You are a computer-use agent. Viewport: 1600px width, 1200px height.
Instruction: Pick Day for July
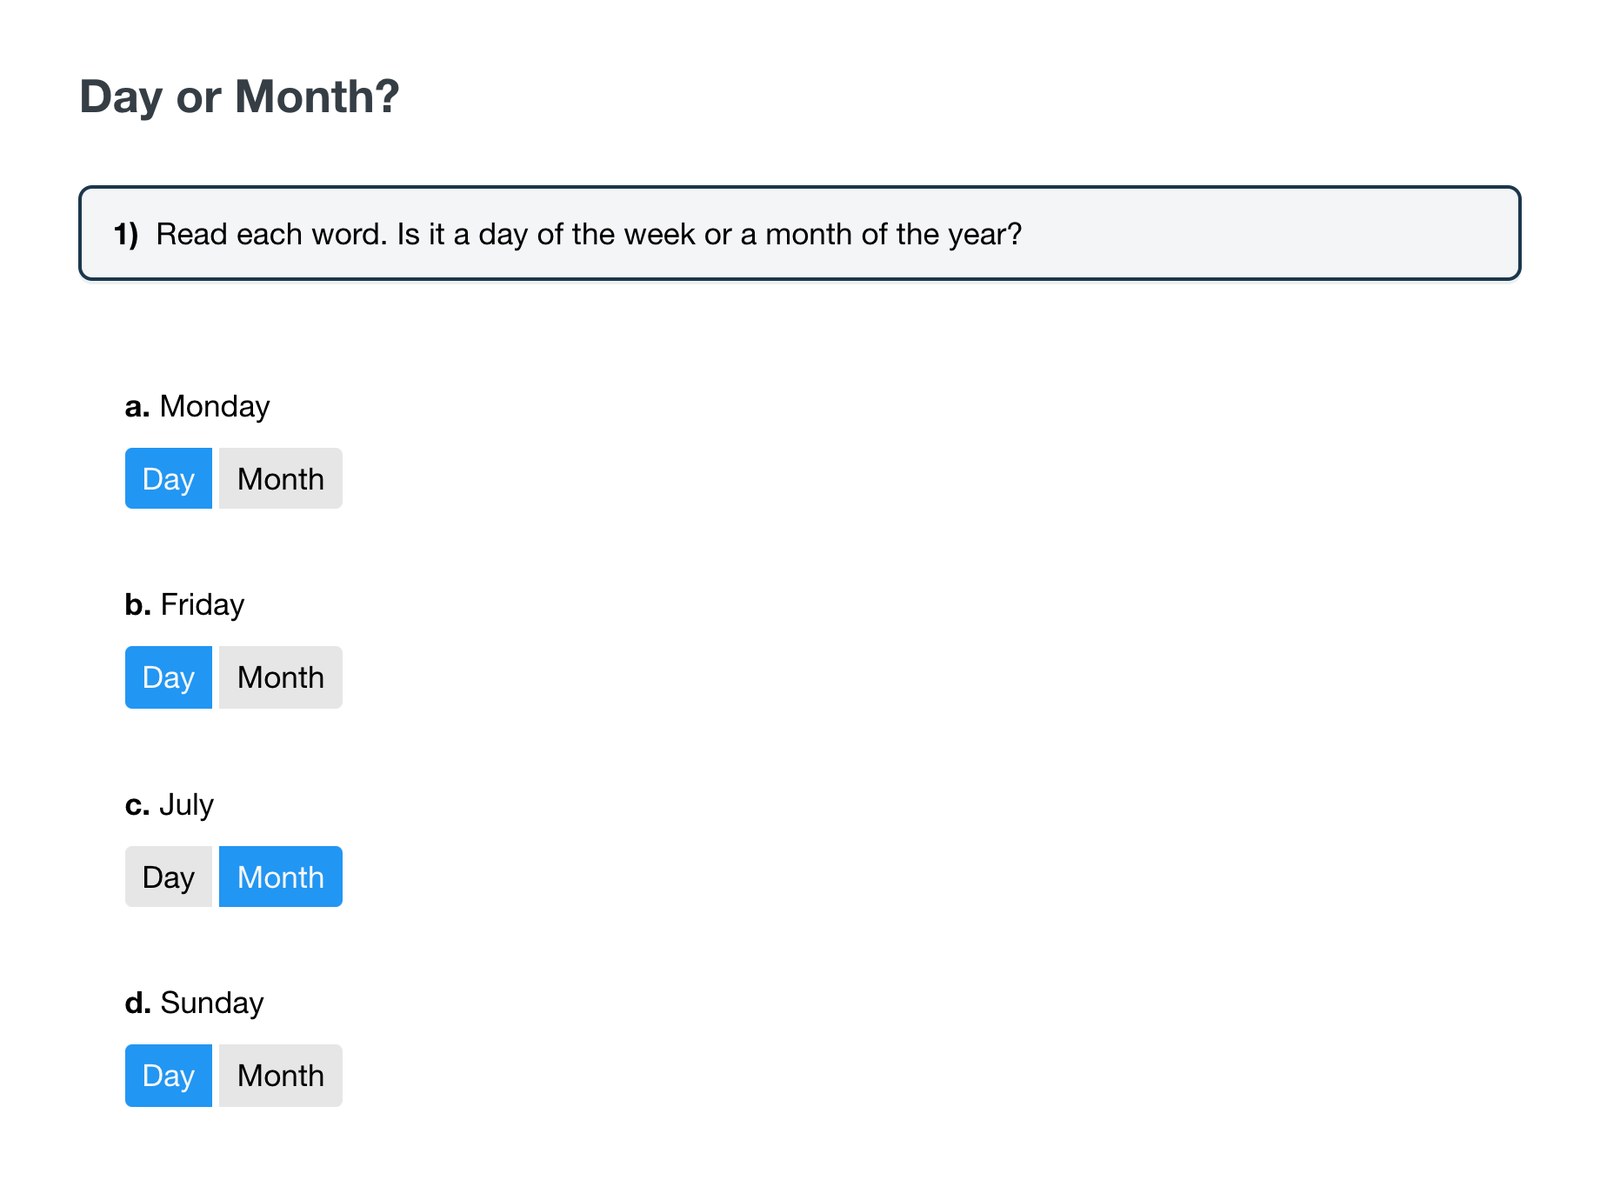[x=168, y=877]
